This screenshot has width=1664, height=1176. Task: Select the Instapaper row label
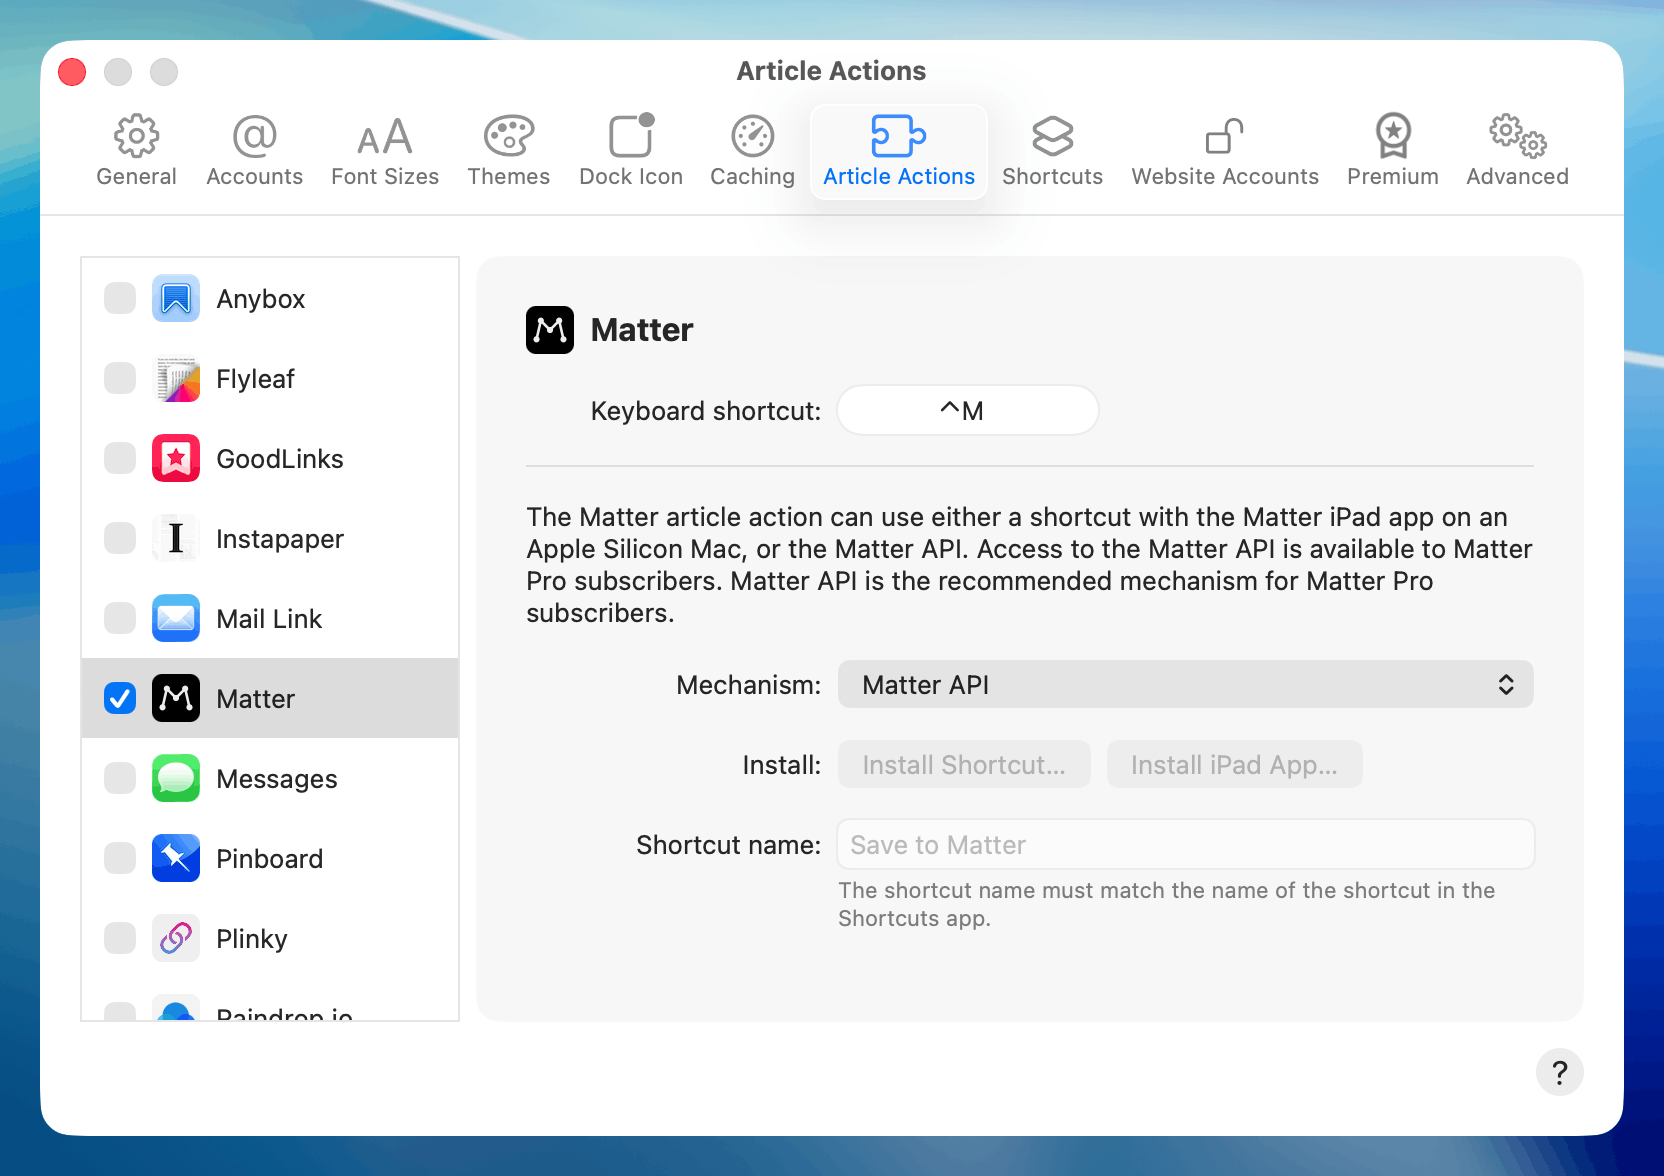(280, 538)
